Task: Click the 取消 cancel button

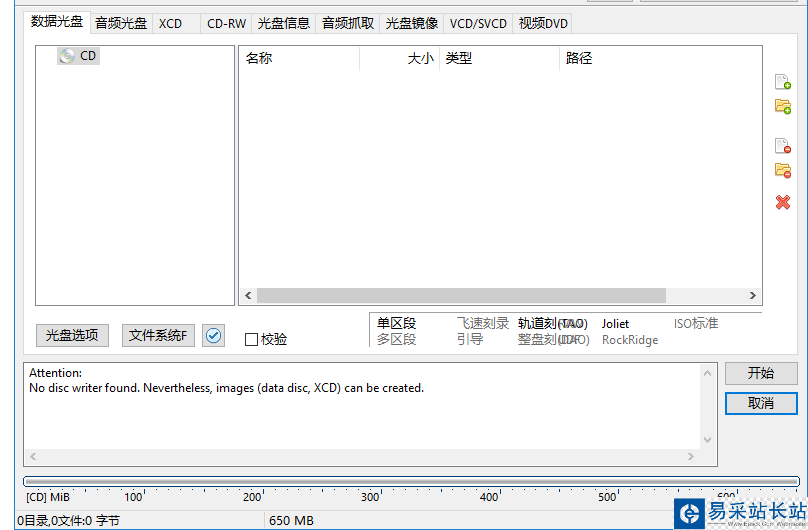Action: click(x=761, y=403)
